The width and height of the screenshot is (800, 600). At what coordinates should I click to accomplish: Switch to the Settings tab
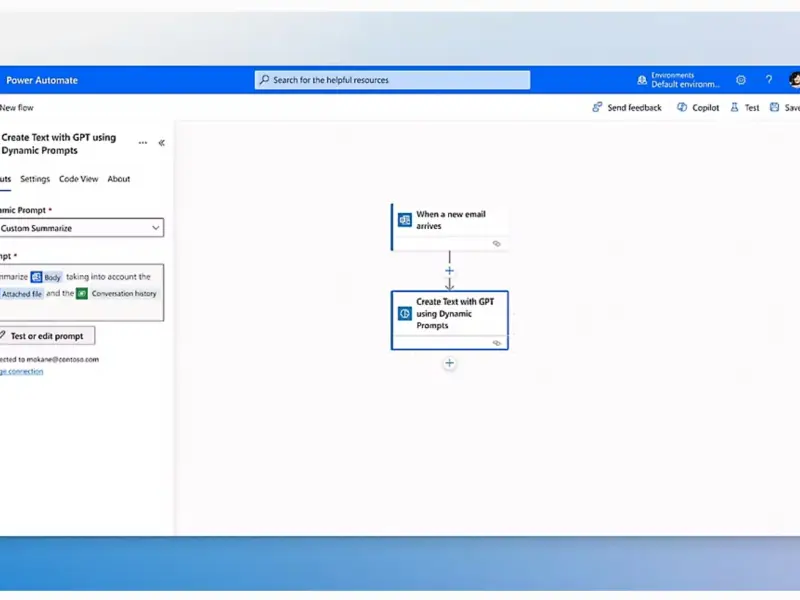tap(35, 179)
